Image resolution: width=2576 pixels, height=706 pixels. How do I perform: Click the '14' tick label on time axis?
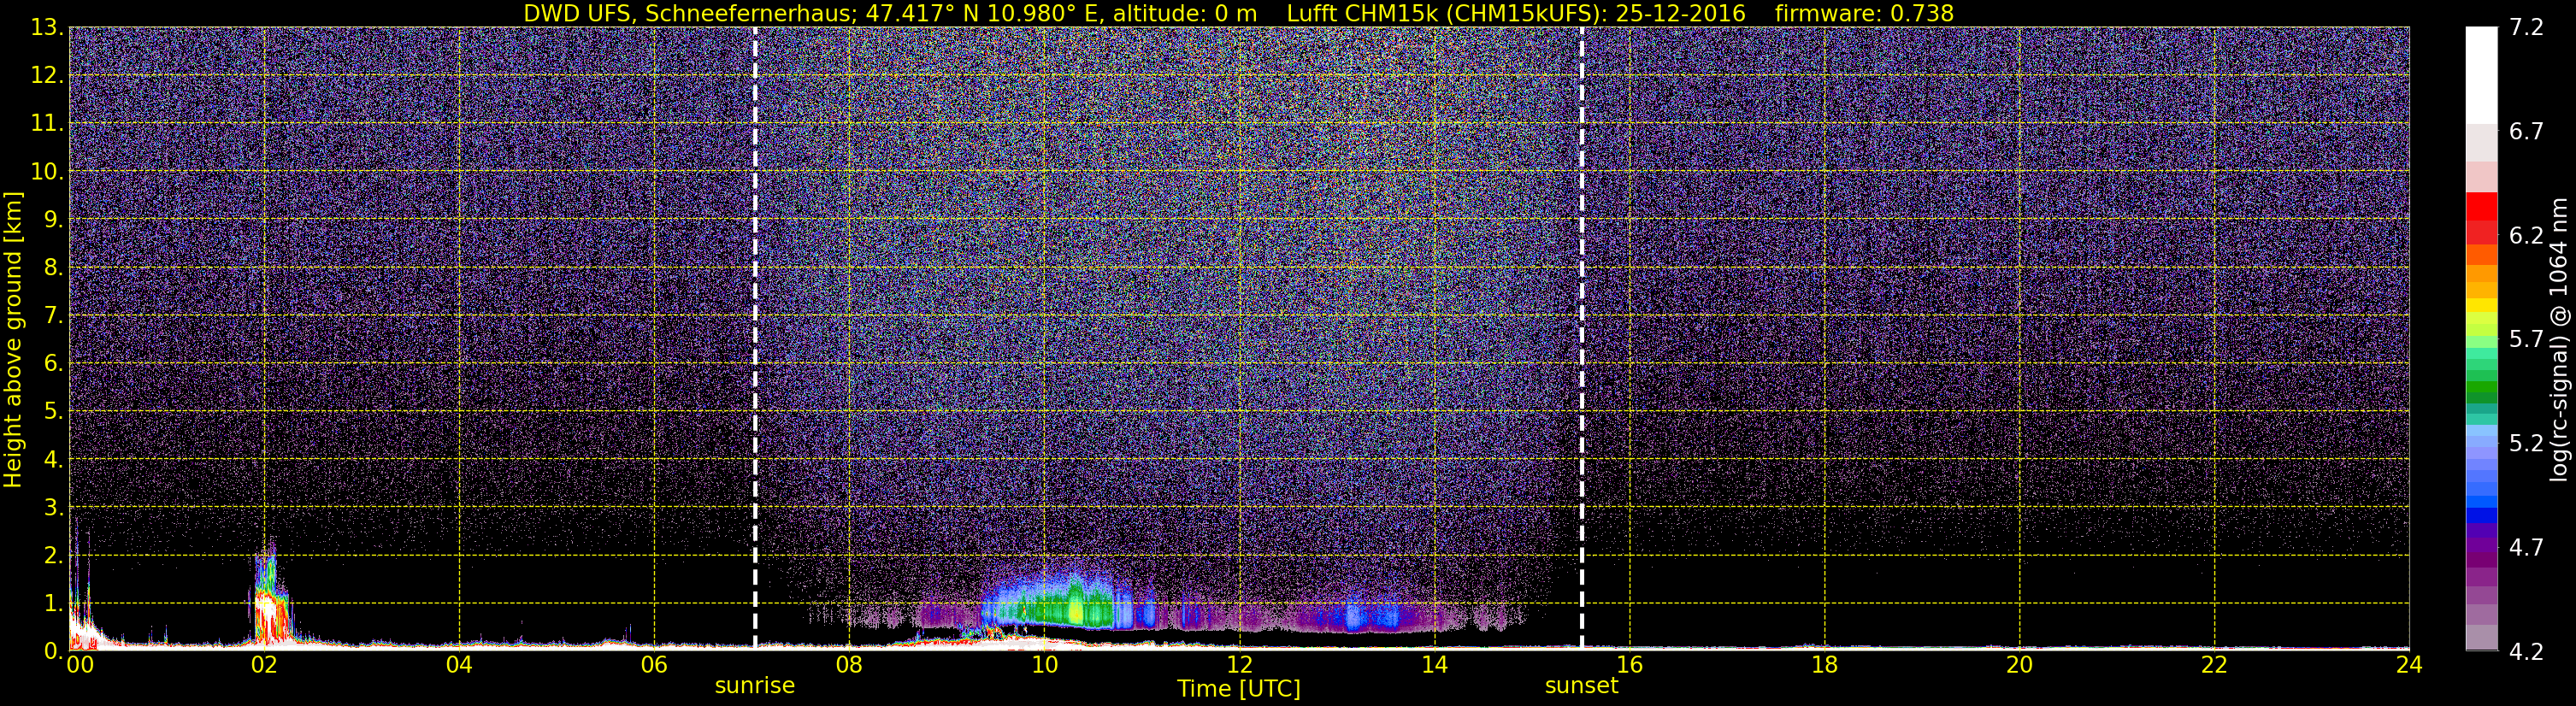click(1434, 665)
